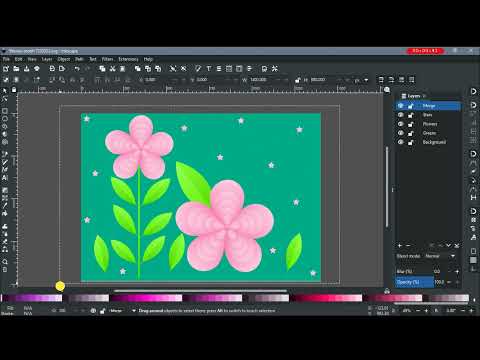
Task: Hide the Background layer
Action: pyautogui.click(x=401, y=142)
